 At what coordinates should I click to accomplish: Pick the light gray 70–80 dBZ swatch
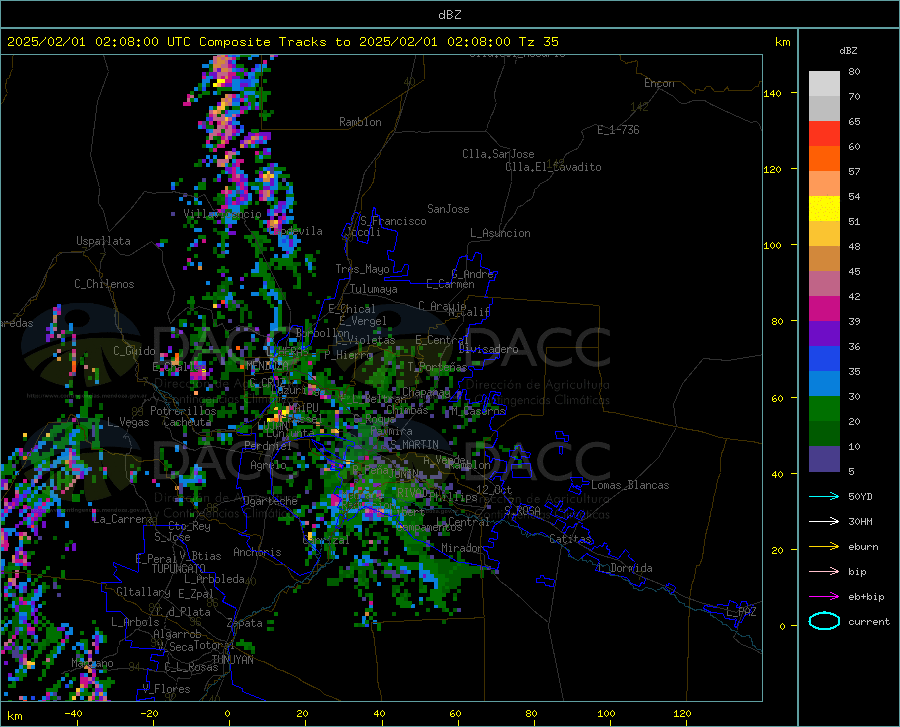click(x=824, y=84)
